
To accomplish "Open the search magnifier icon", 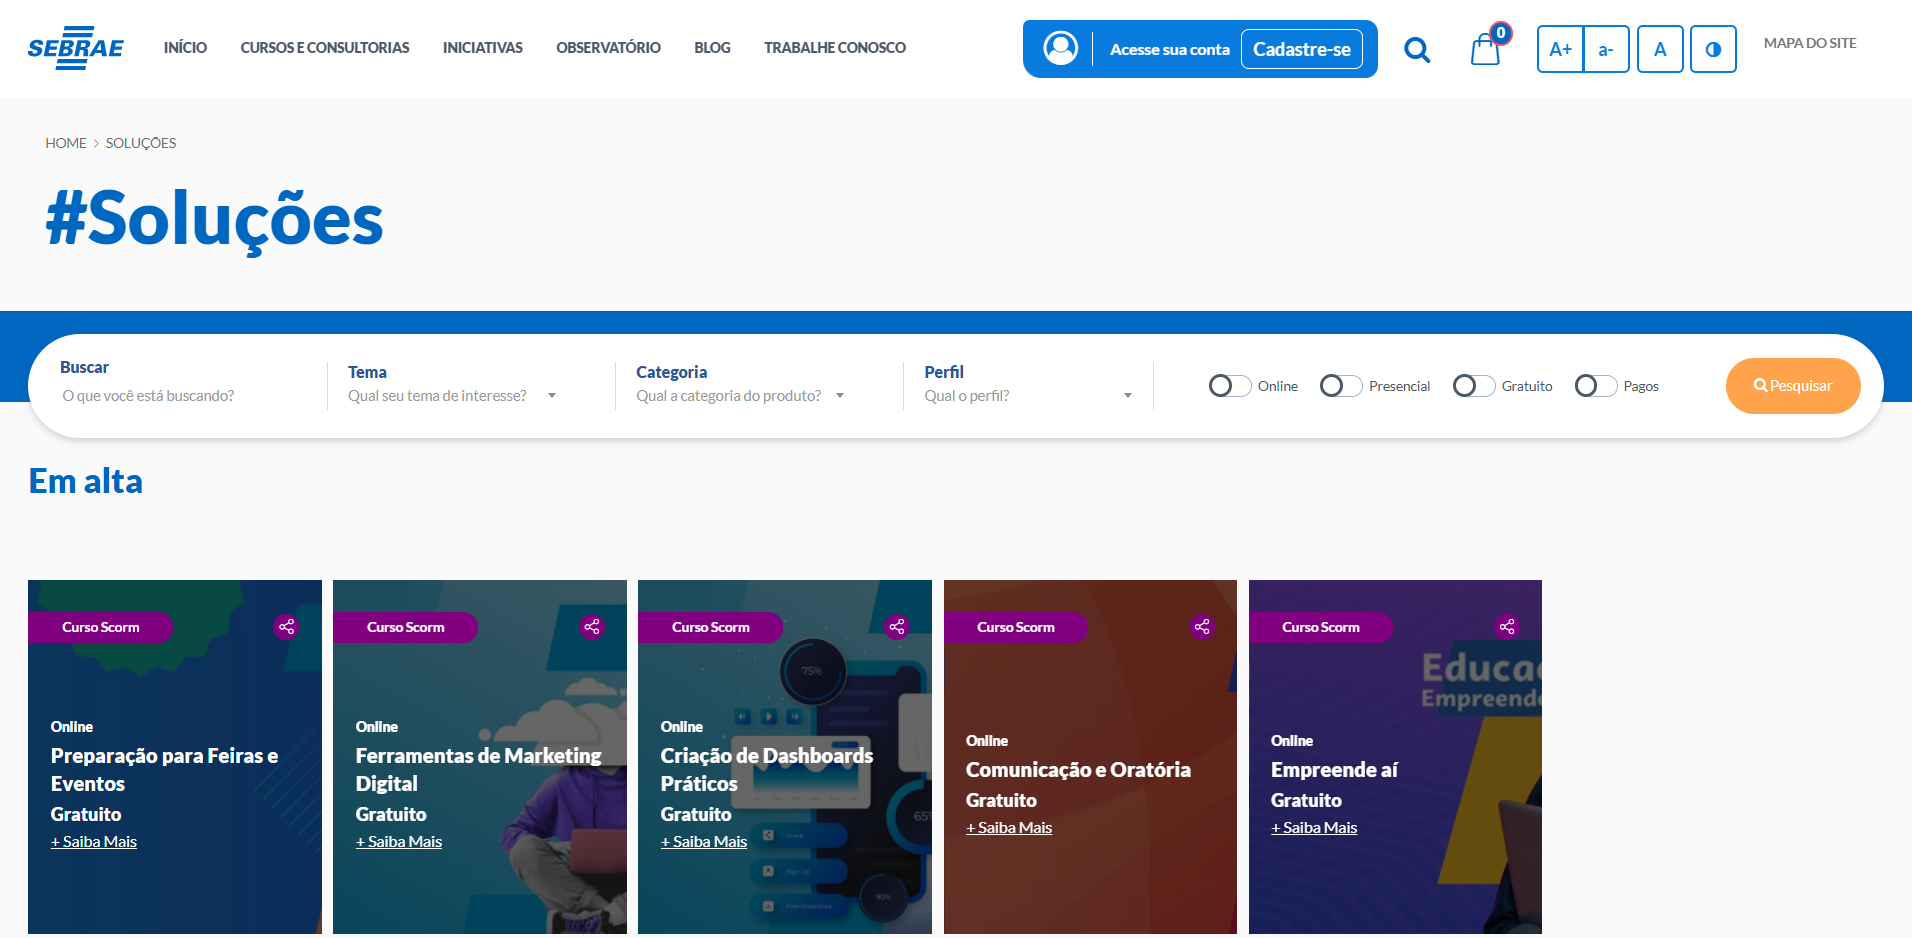I will (1417, 49).
